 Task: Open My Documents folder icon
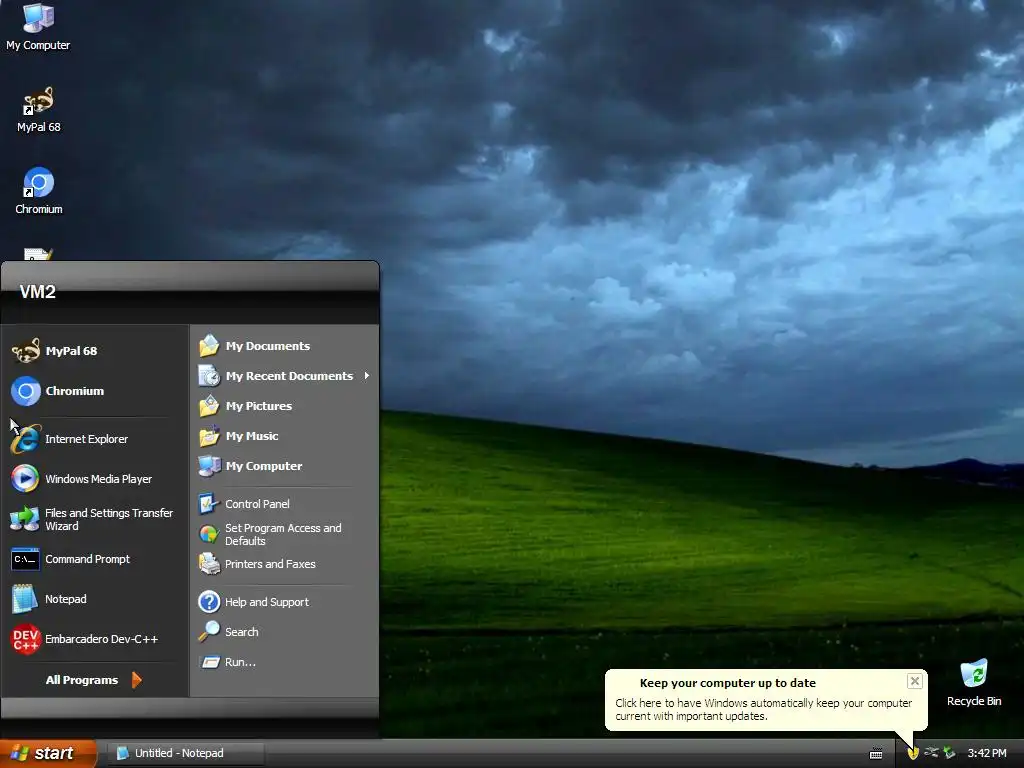(x=209, y=346)
